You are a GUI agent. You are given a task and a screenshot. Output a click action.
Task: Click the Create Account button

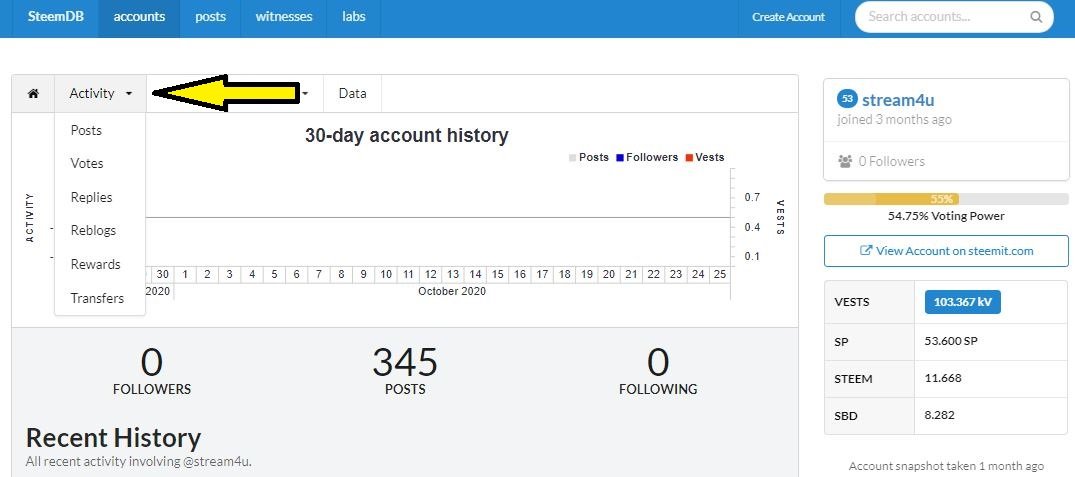[x=788, y=17]
